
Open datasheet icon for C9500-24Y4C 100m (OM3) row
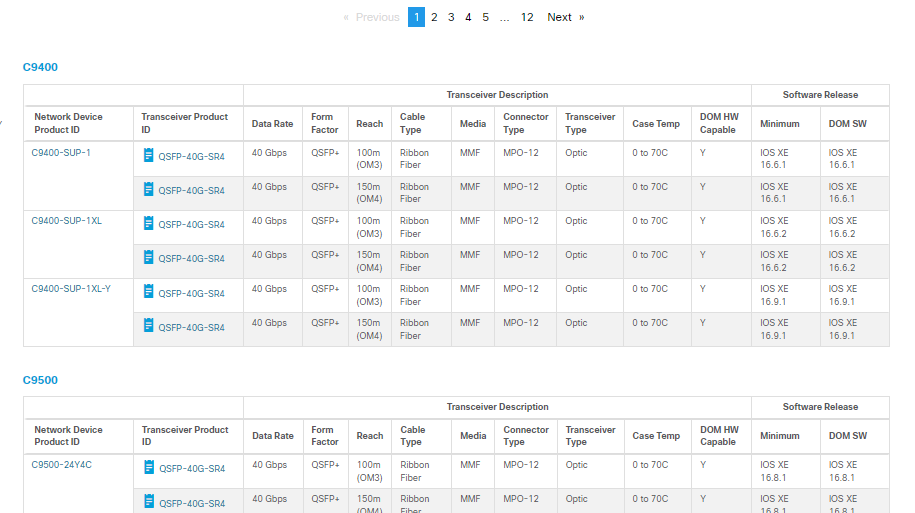[x=149, y=467]
